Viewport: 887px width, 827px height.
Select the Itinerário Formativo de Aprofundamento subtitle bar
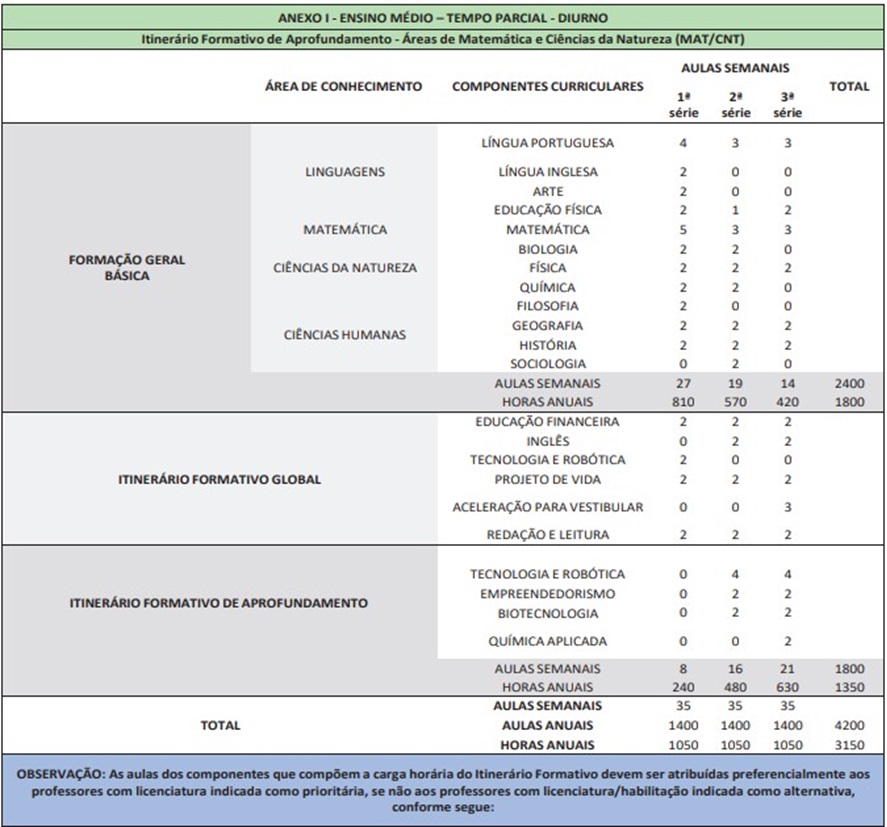(443, 40)
